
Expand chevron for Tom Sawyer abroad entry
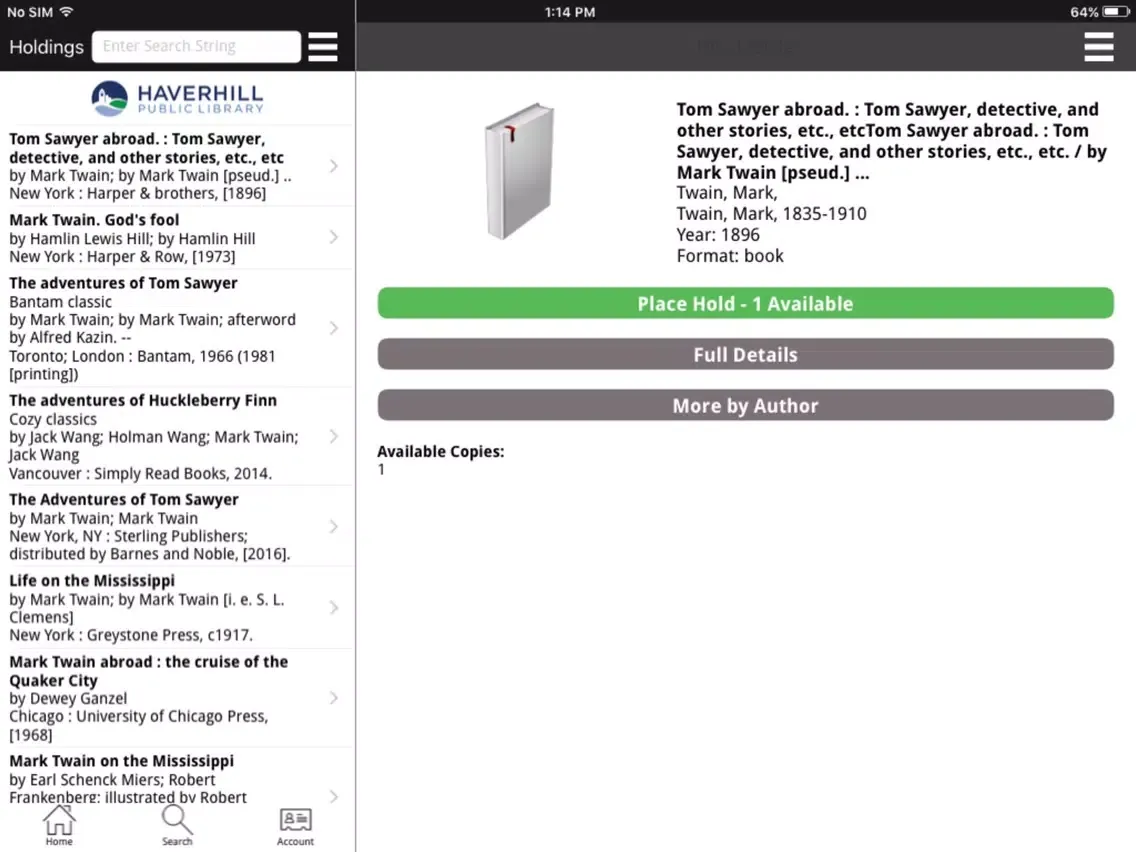[x=333, y=166]
